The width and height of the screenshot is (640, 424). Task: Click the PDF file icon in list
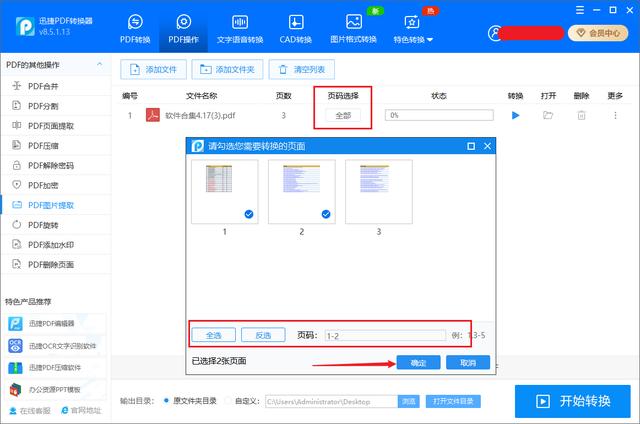coord(153,115)
